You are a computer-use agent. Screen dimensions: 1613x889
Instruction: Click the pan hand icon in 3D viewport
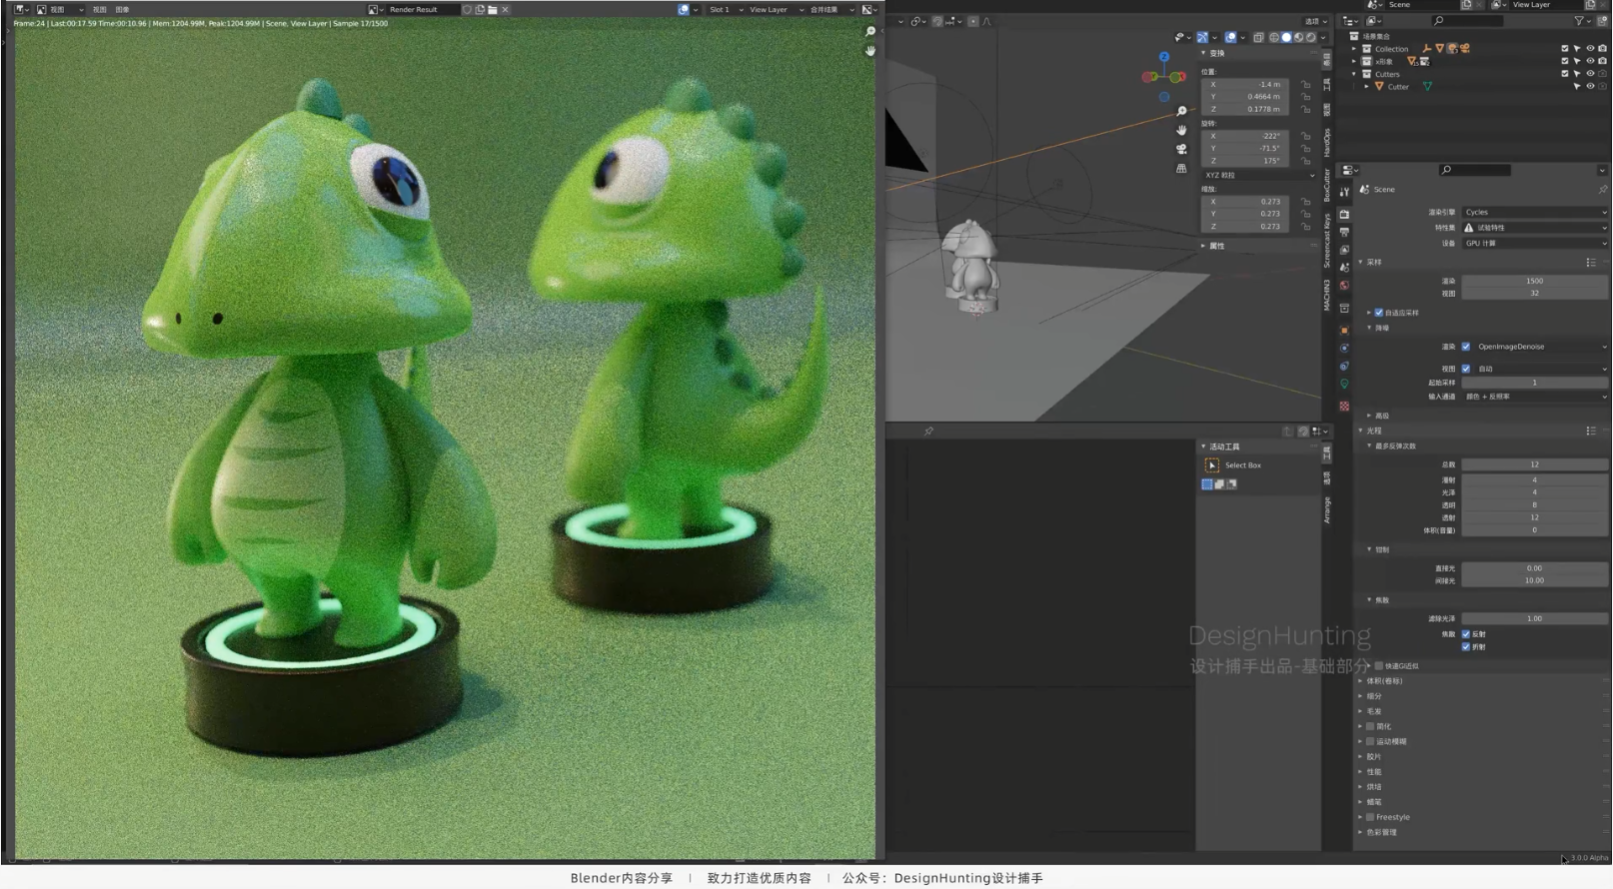pyautogui.click(x=1181, y=130)
